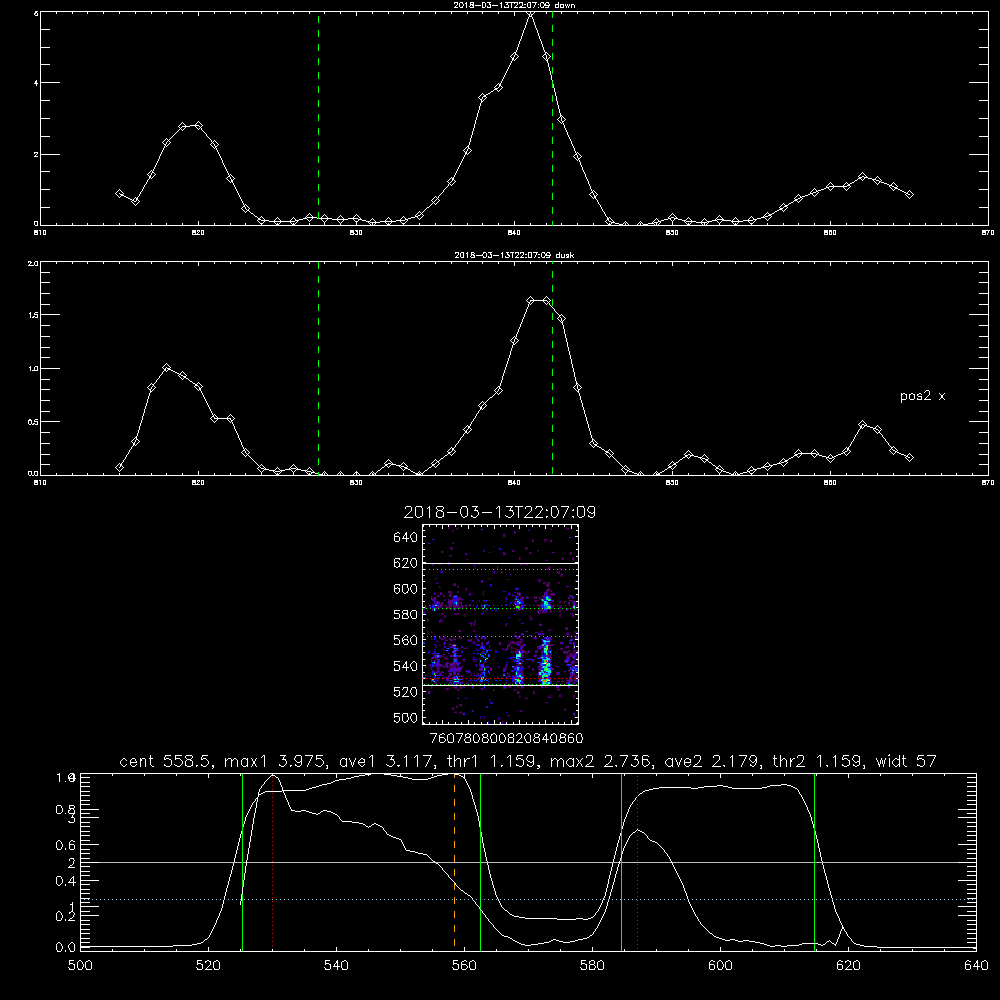
Task: Click the '1.0' label on dusk plot y-axis
Action: click(33, 369)
